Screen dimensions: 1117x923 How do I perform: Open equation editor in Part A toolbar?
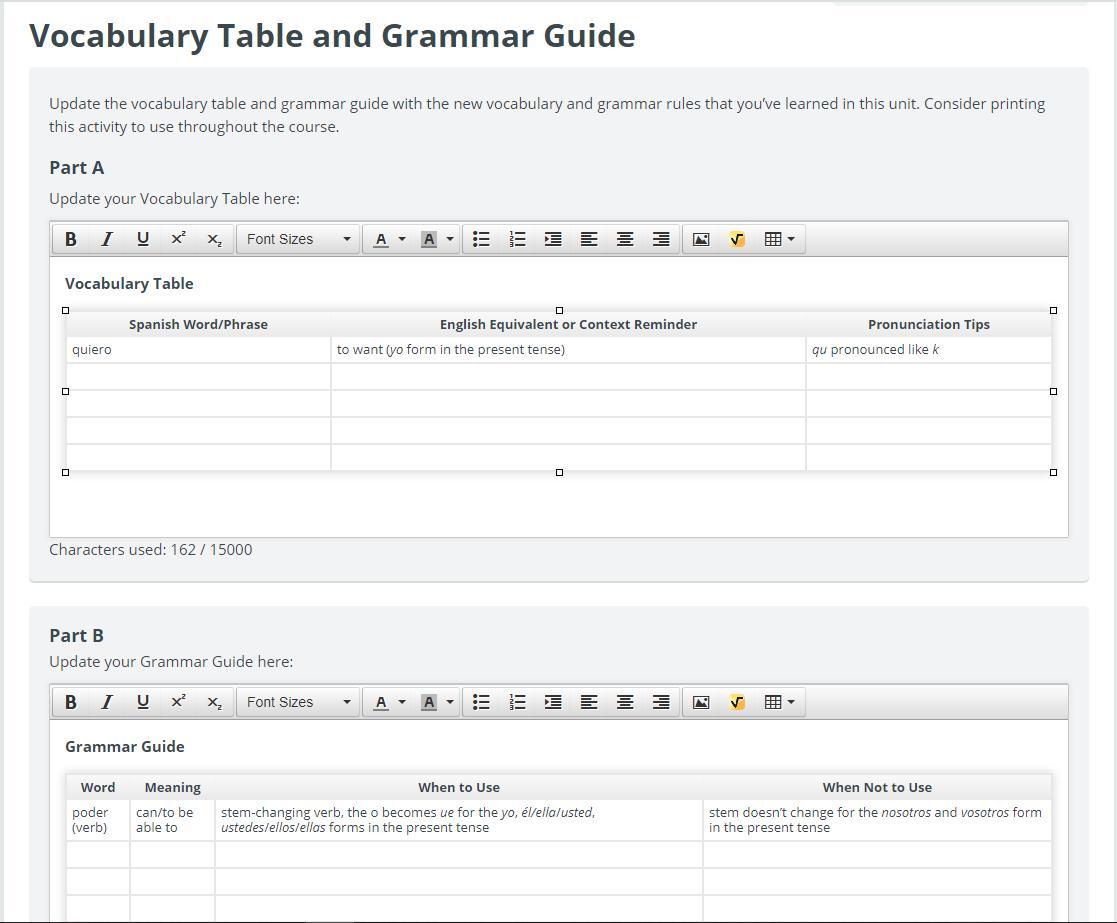737,239
